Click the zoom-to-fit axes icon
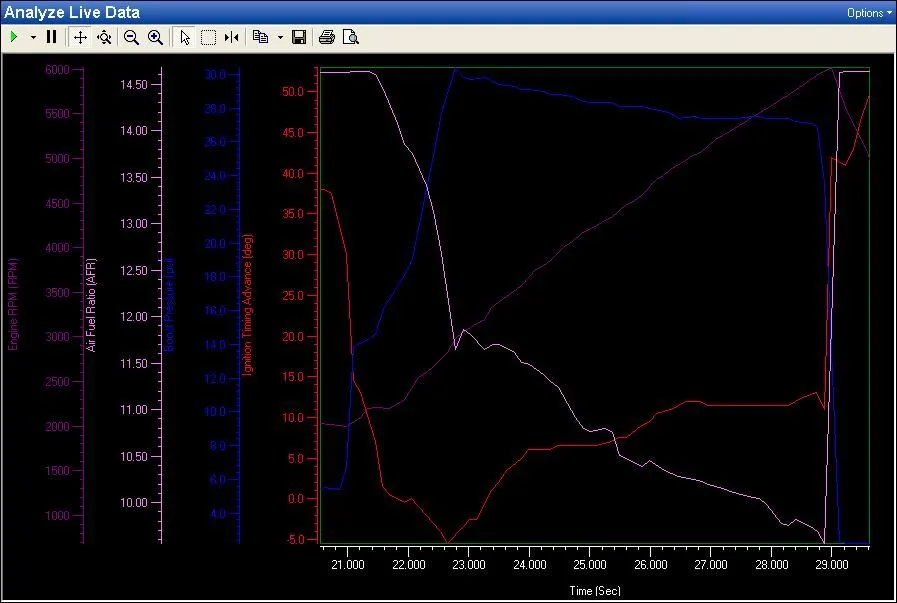The height and width of the screenshot is (603, 897). (x=104, y=37)
